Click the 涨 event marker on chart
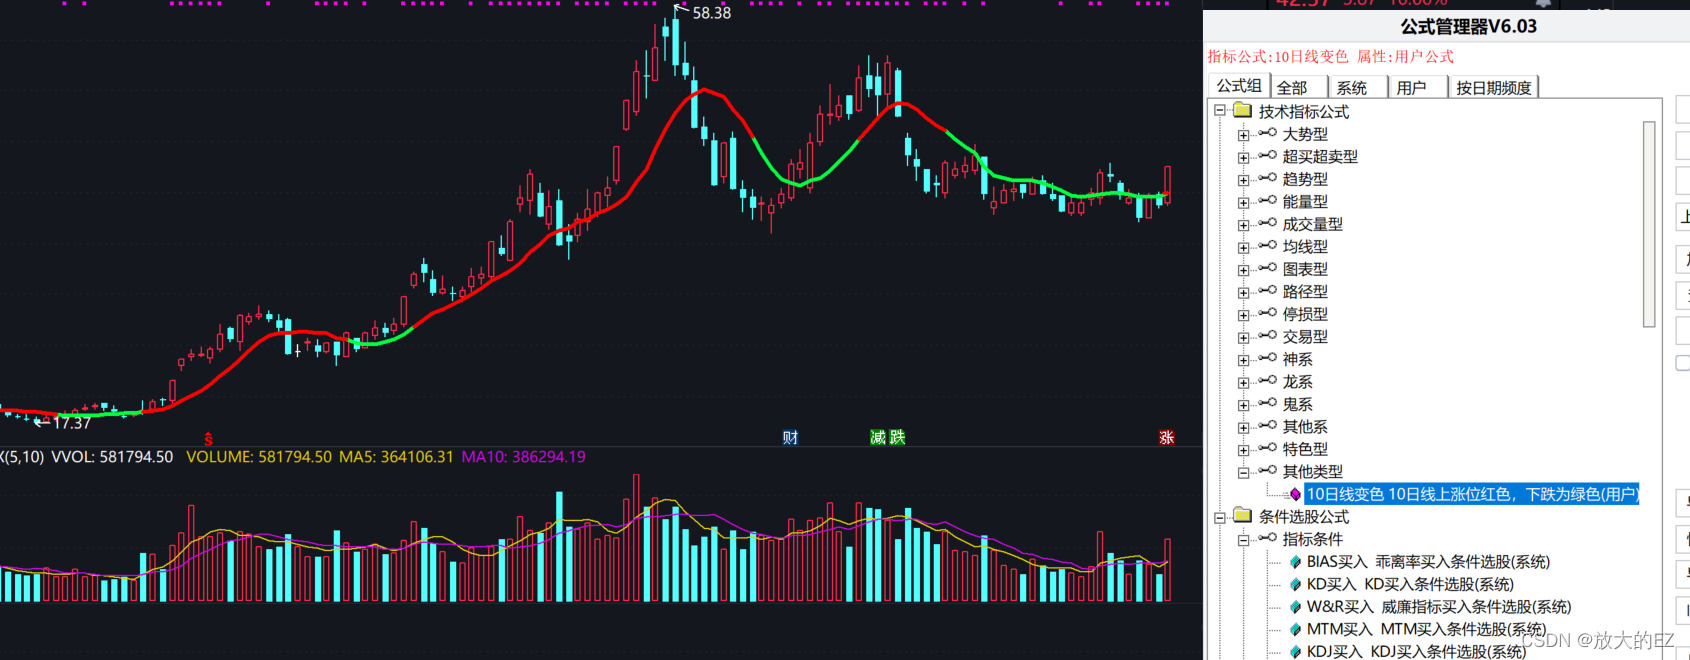Viewport: 1690px width, 660px height. pyautogui.click(x=1166, y=437)
